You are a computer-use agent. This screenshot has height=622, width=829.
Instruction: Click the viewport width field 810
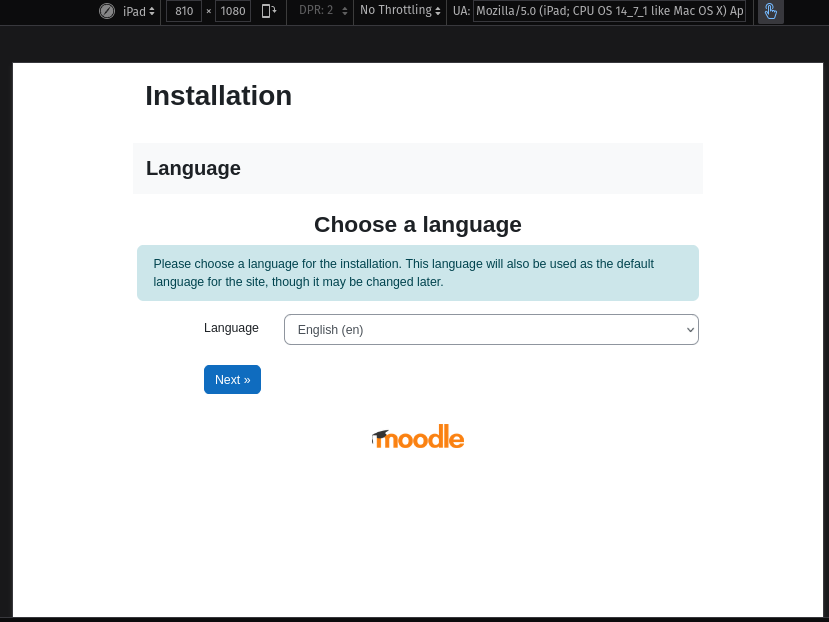coord(184,11)
